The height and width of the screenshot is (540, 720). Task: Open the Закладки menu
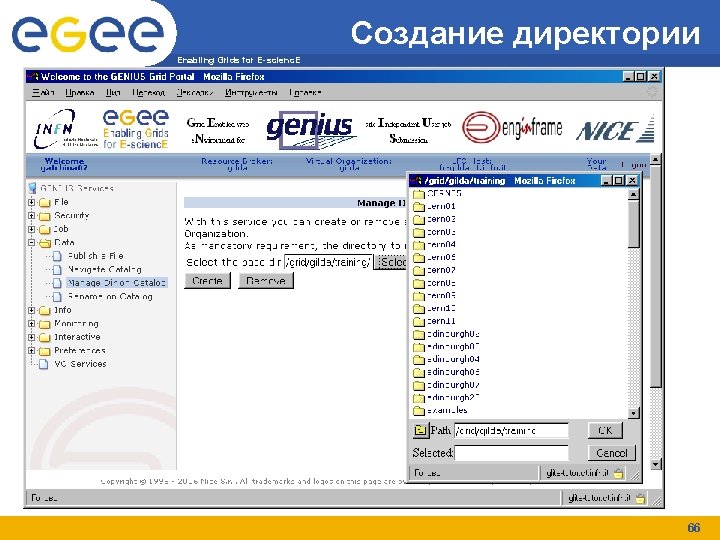click(195, 93)
